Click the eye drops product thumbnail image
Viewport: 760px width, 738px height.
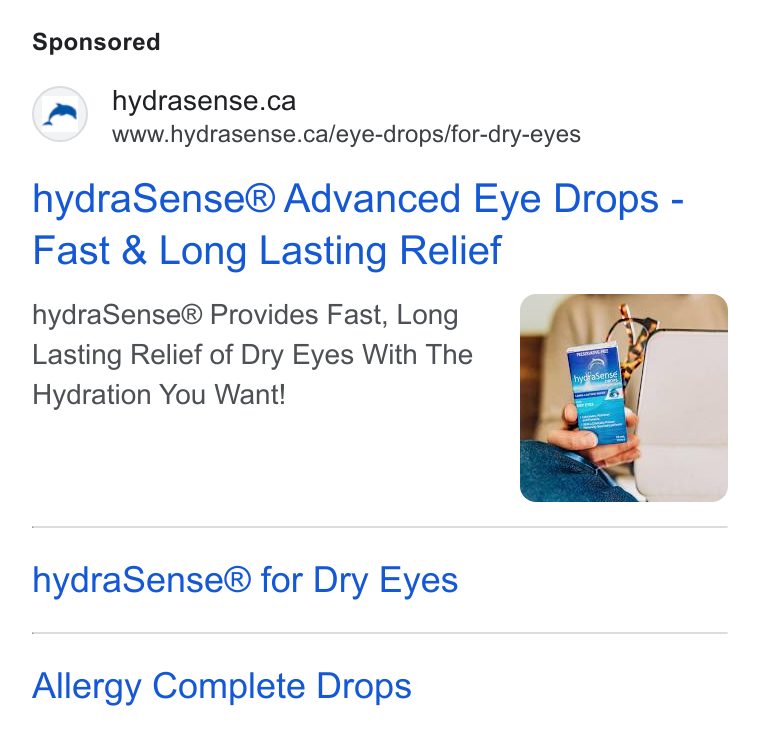pos(623,398)
